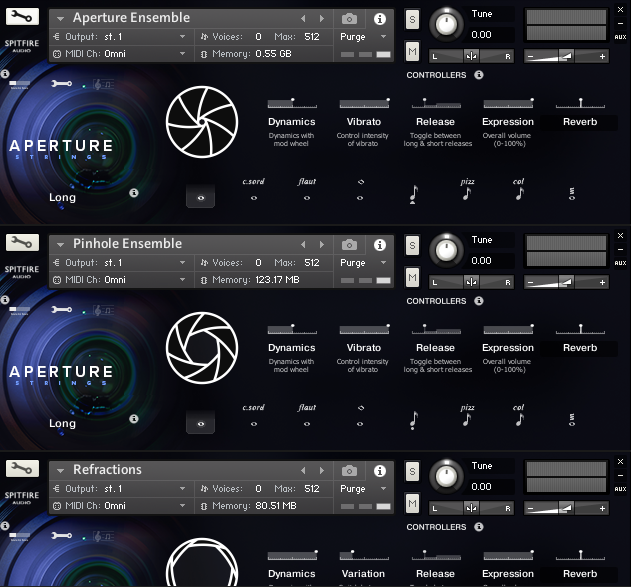Open Long articulation info in Pinhole Ensemble
The image size is (631, 587).
point(134,419)
